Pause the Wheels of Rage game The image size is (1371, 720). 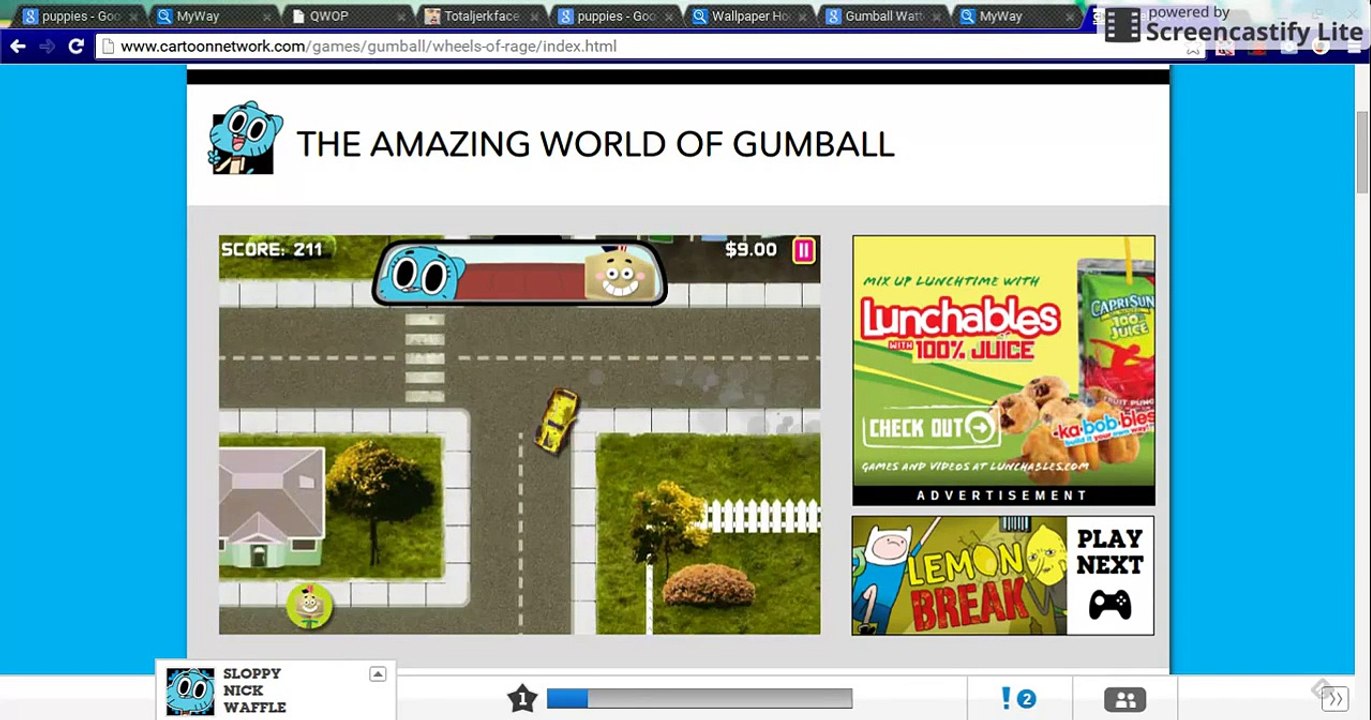tap(804, 250)
